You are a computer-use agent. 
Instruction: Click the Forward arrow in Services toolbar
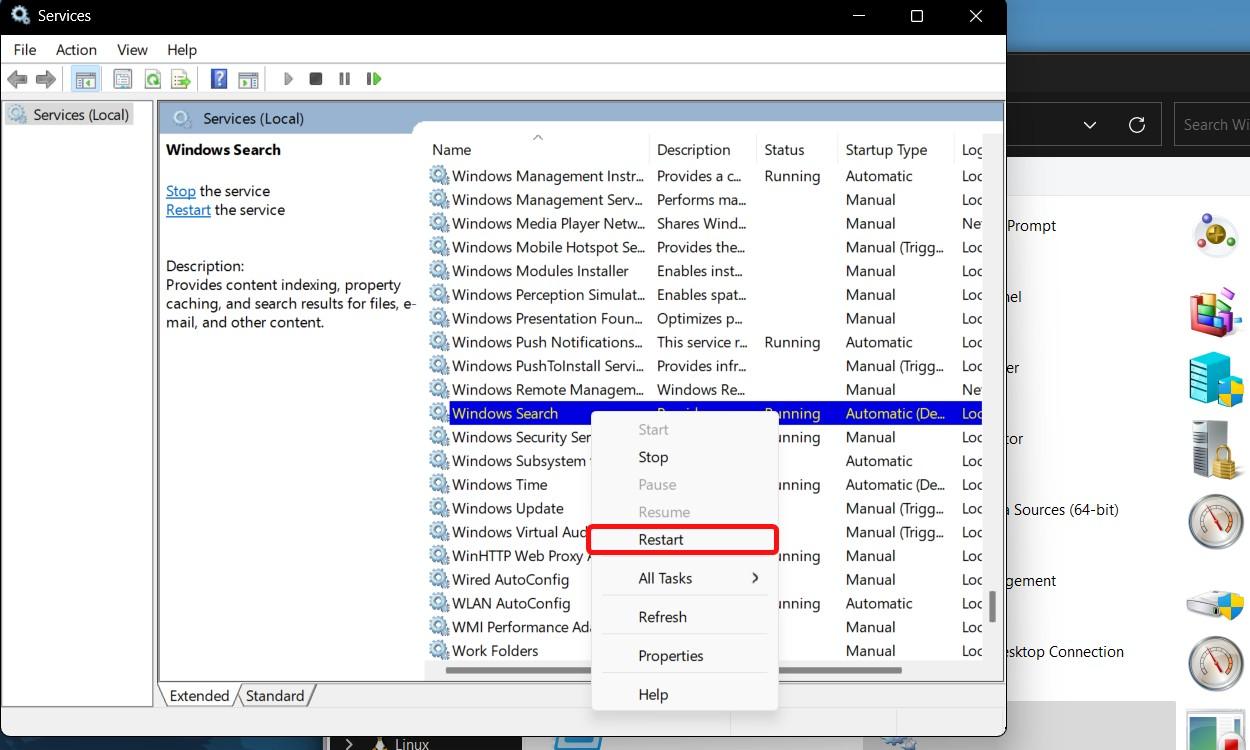[x=46, y=79]
